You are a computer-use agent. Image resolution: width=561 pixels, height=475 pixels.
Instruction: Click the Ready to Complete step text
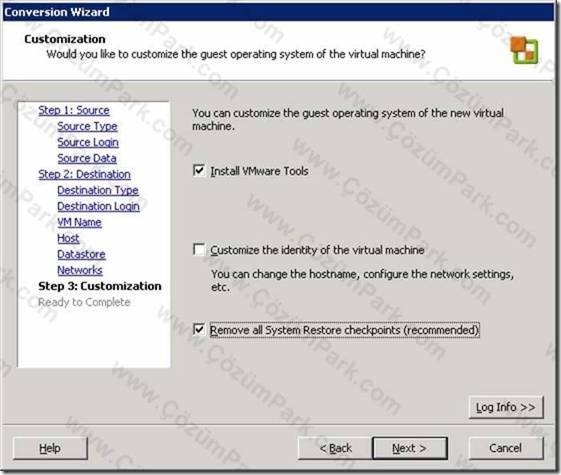point(84,302)
